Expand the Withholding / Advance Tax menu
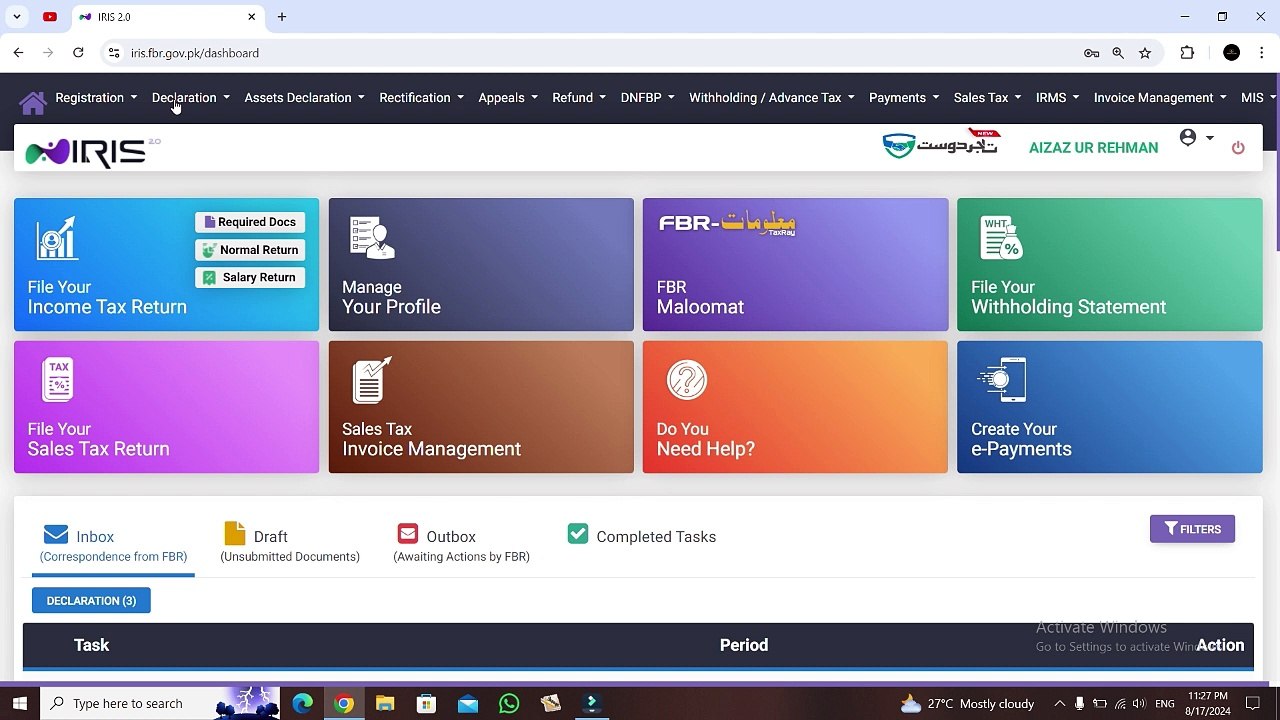Image resolution: width=1280 pixels, height=720 pixels. (771, 98)
